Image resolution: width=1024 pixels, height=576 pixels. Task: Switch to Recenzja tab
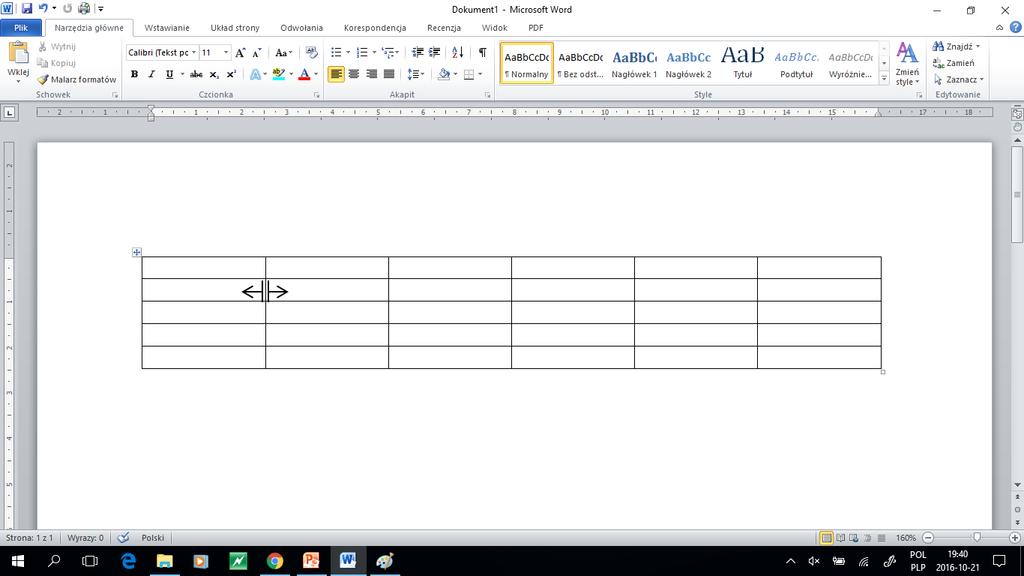point(444,28)
